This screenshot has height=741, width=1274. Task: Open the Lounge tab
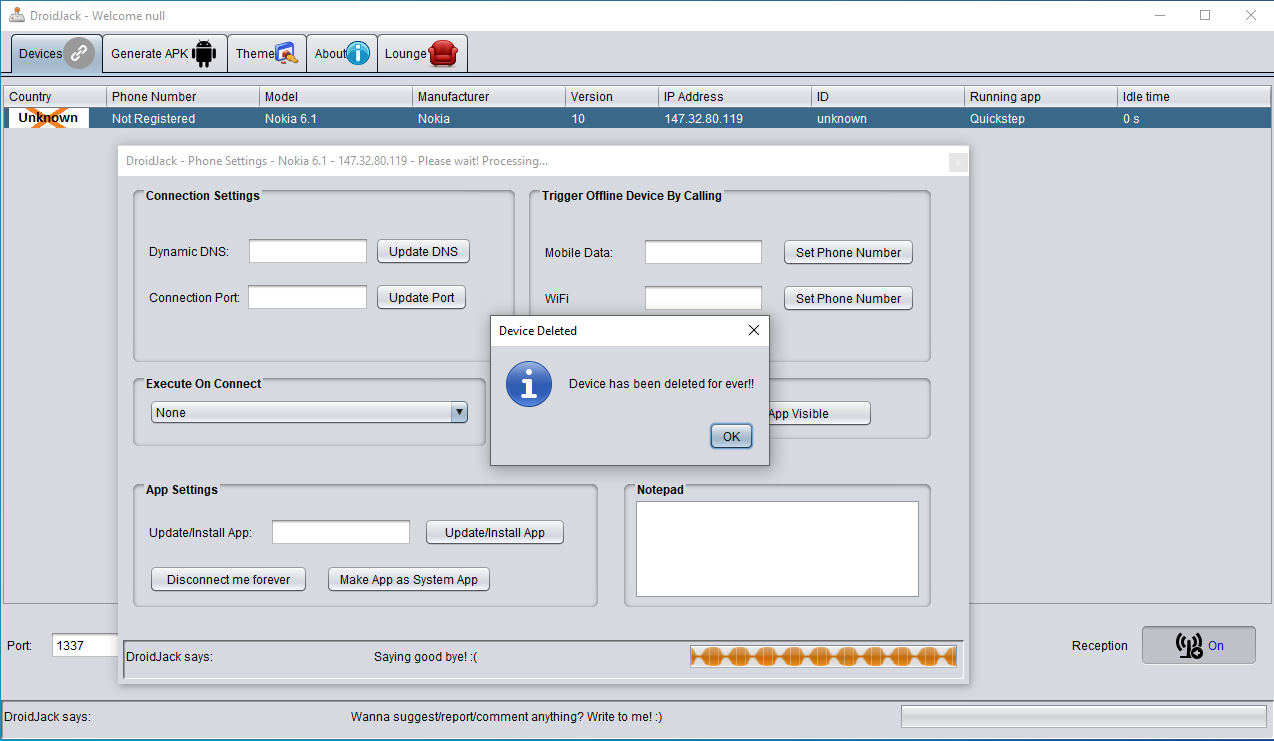click(422, 54)
